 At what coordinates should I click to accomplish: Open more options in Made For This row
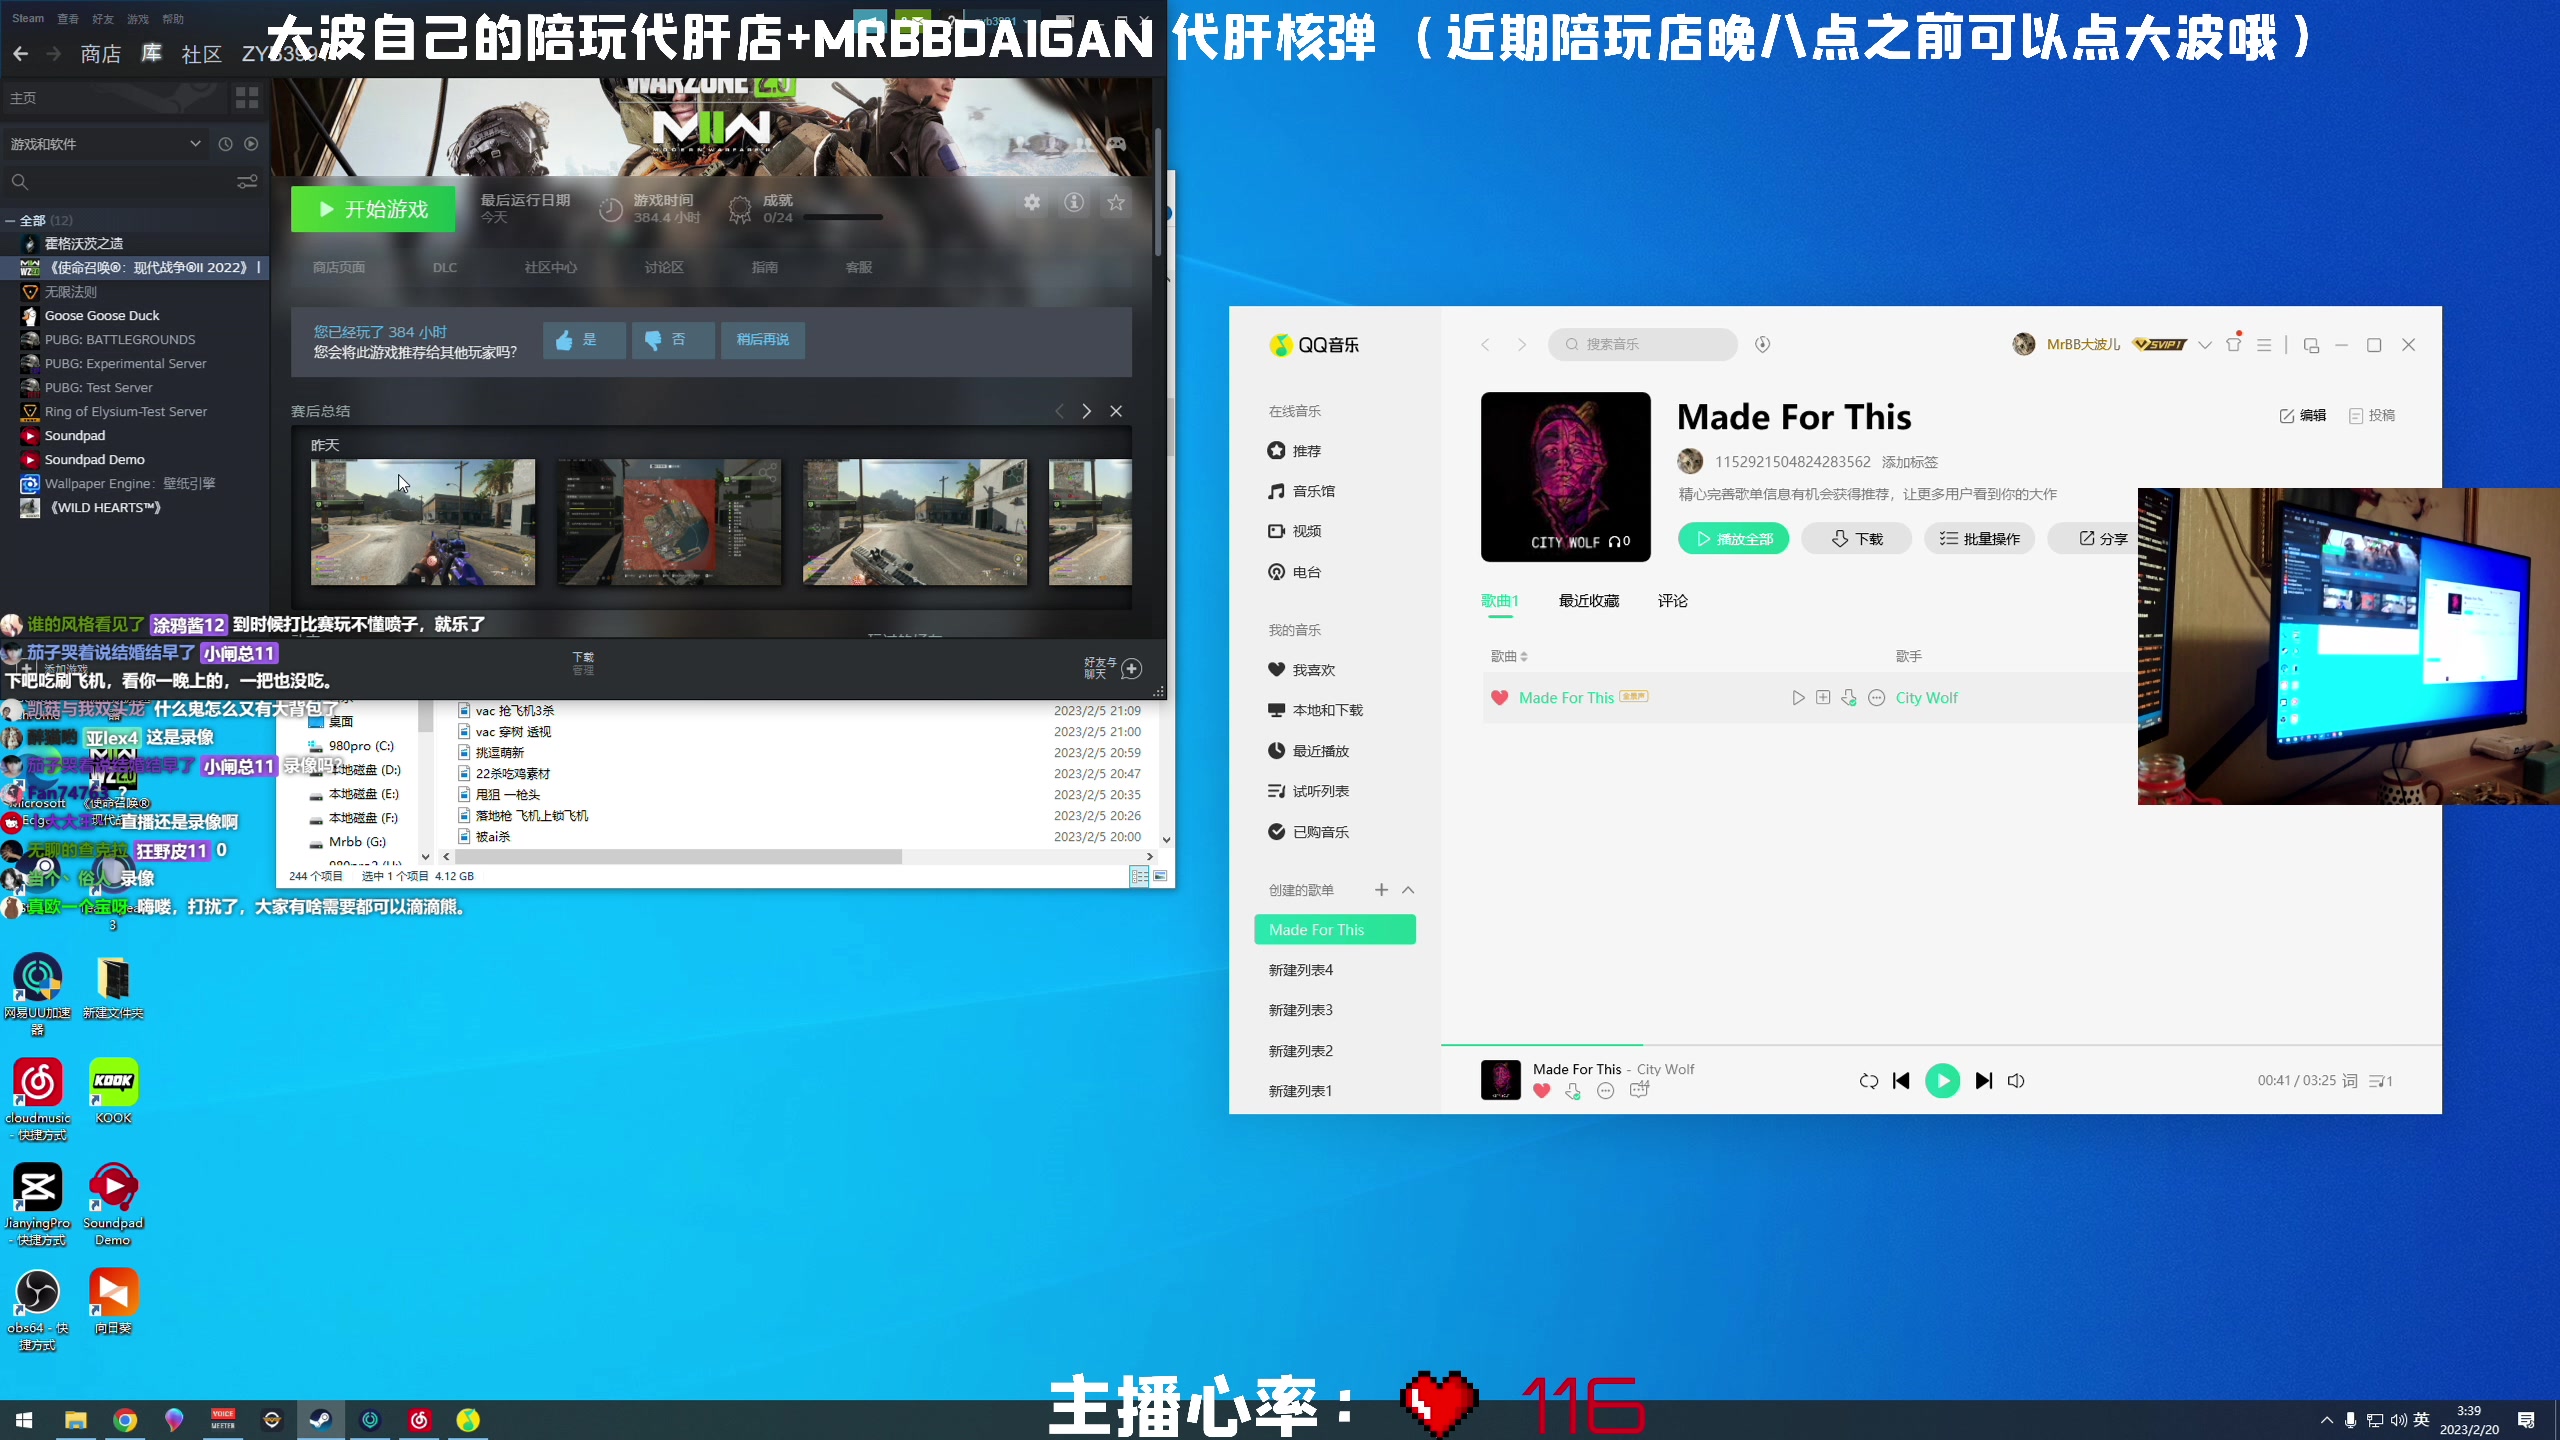tap(1876, 698)
